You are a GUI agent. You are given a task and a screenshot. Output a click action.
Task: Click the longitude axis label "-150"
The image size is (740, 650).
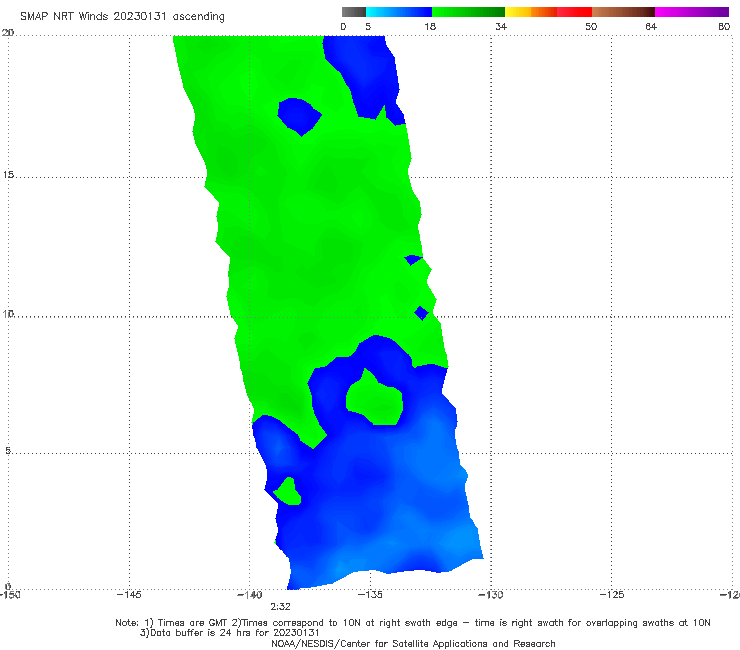coord(10,595)
